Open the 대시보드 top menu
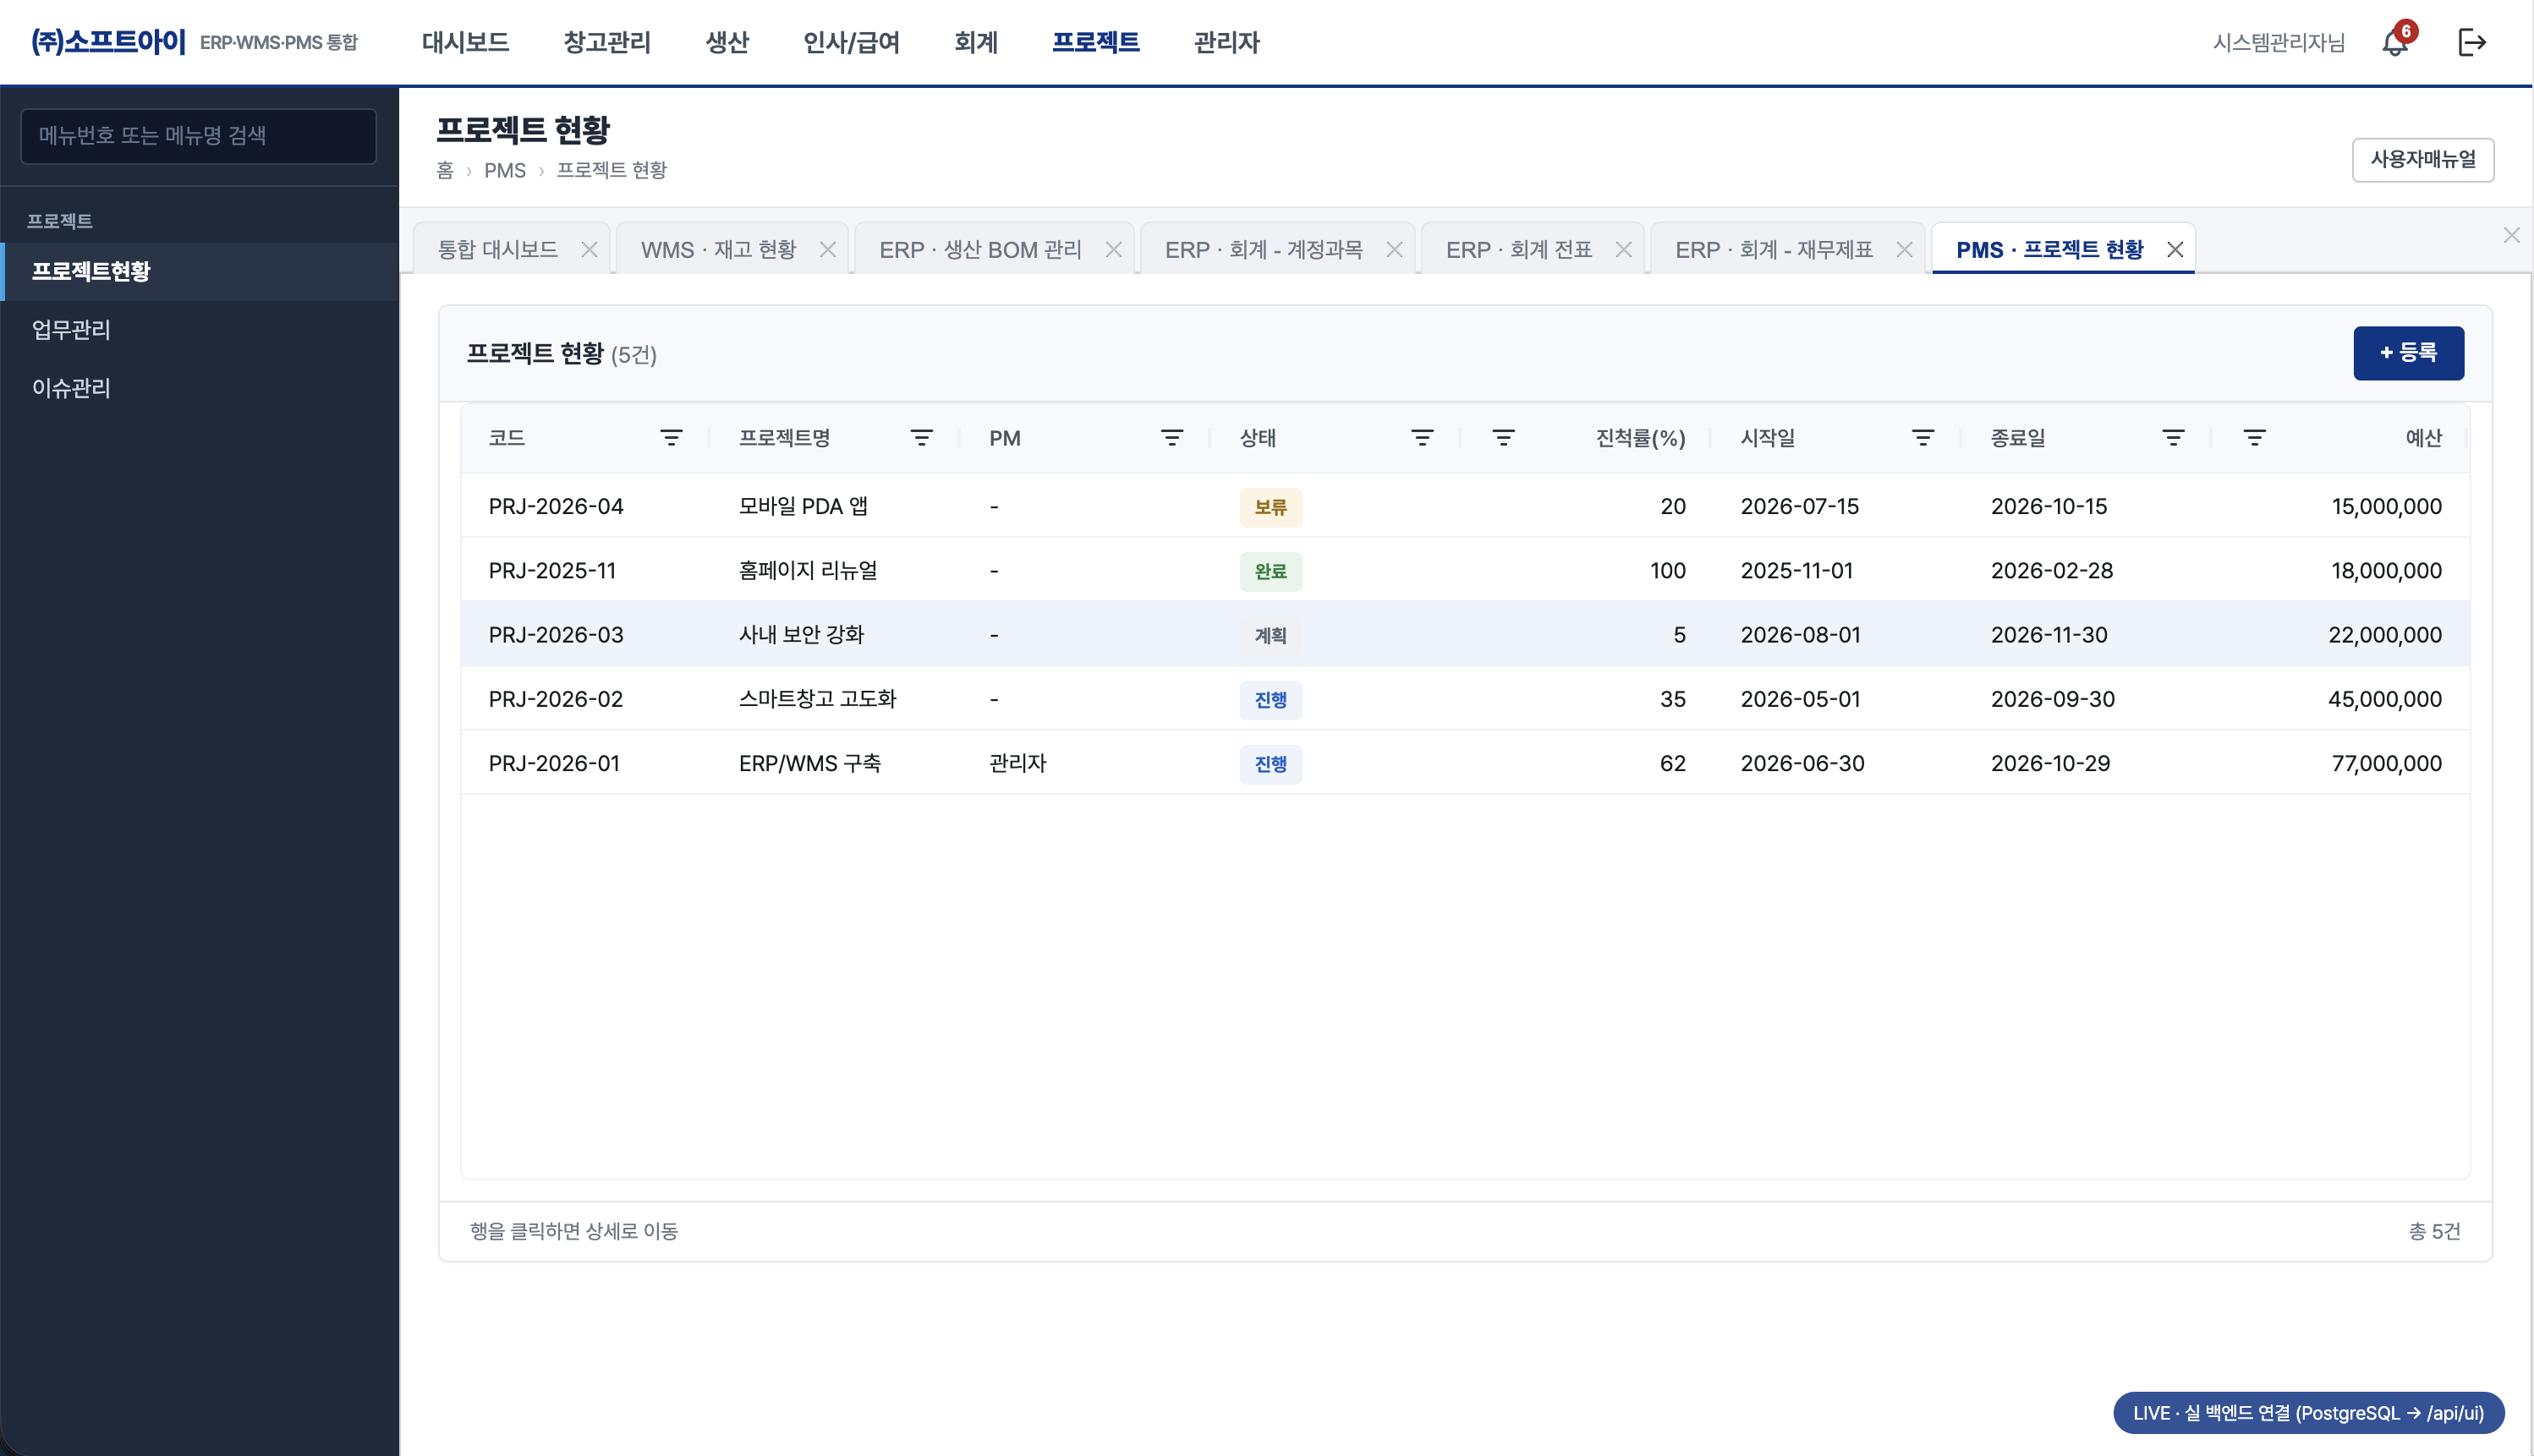Image resolution: width=2534 pixels, height=1456 pixels. point(465,42)
